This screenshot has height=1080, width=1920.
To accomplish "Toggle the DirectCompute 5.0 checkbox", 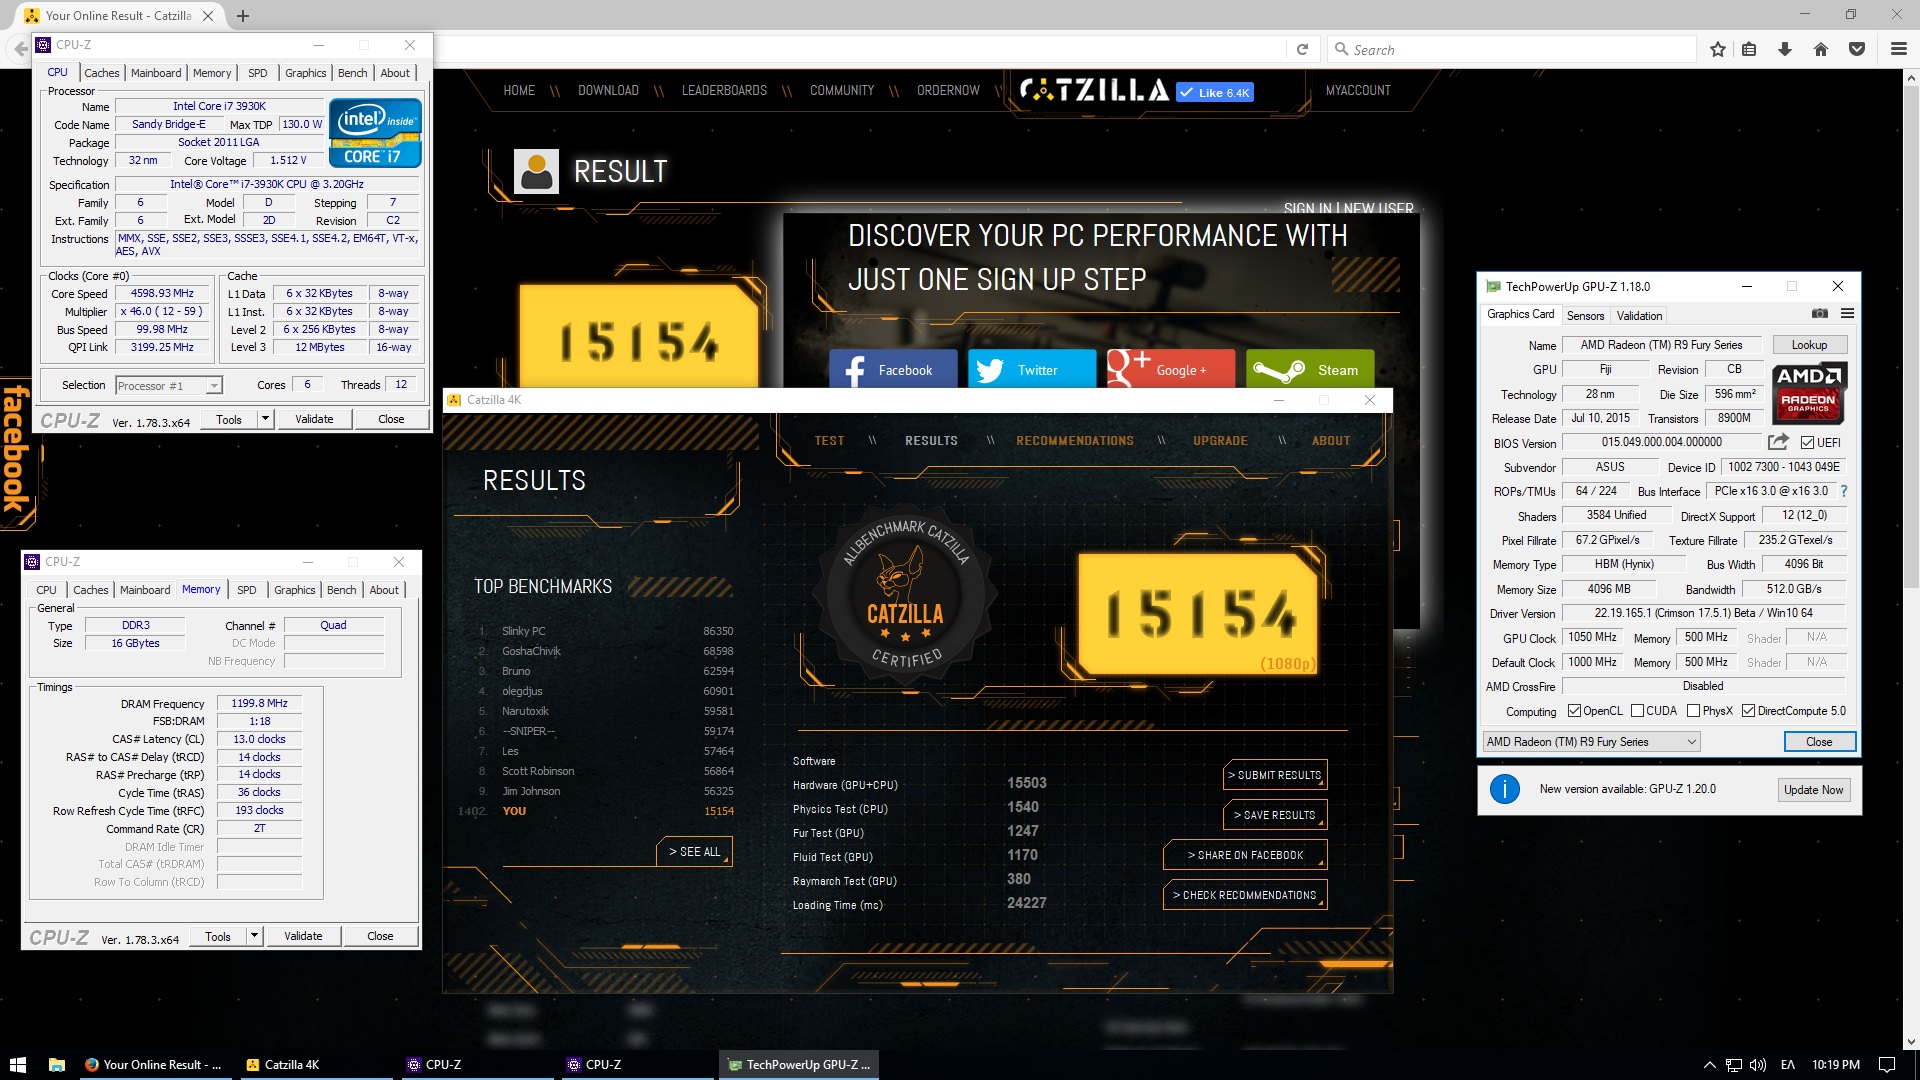I will pyautogui.click(x=1748, y=711).
